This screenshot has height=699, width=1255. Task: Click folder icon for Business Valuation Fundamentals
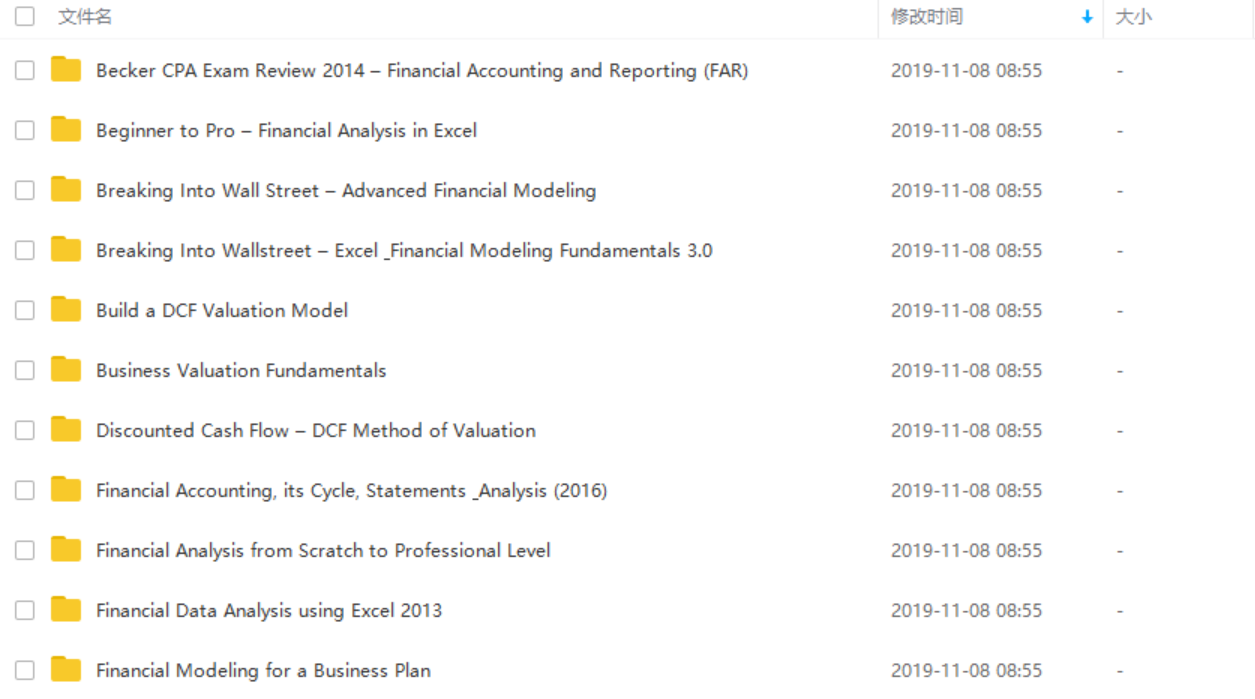(66, 370)
